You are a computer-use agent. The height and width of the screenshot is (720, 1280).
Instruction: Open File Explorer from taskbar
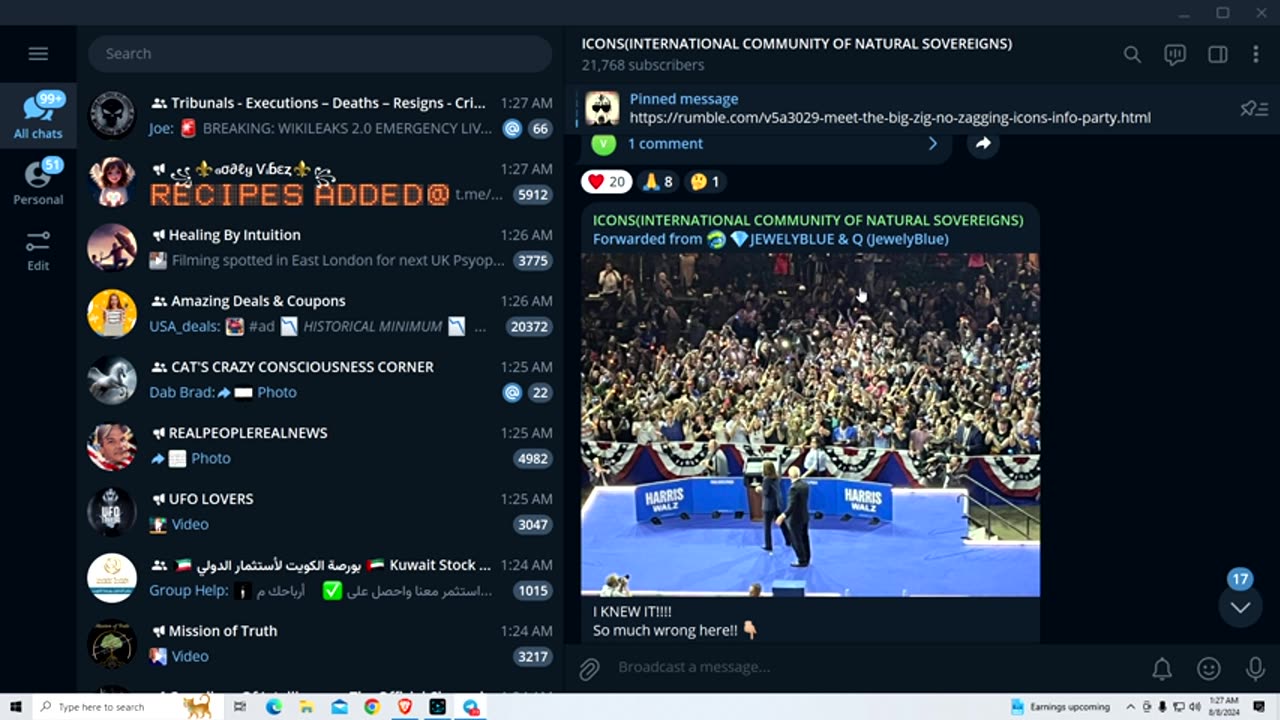[306, 707]
